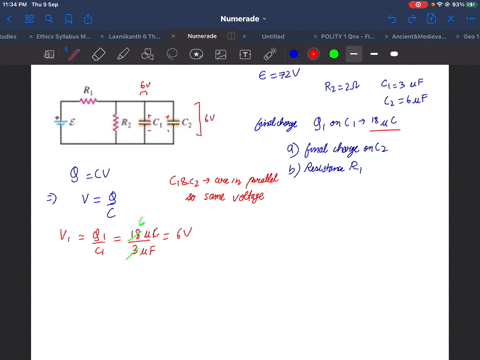The width and height of the screenshot is (480, 360).
Task: Choose the green pen color
Action: coord(334,54)
